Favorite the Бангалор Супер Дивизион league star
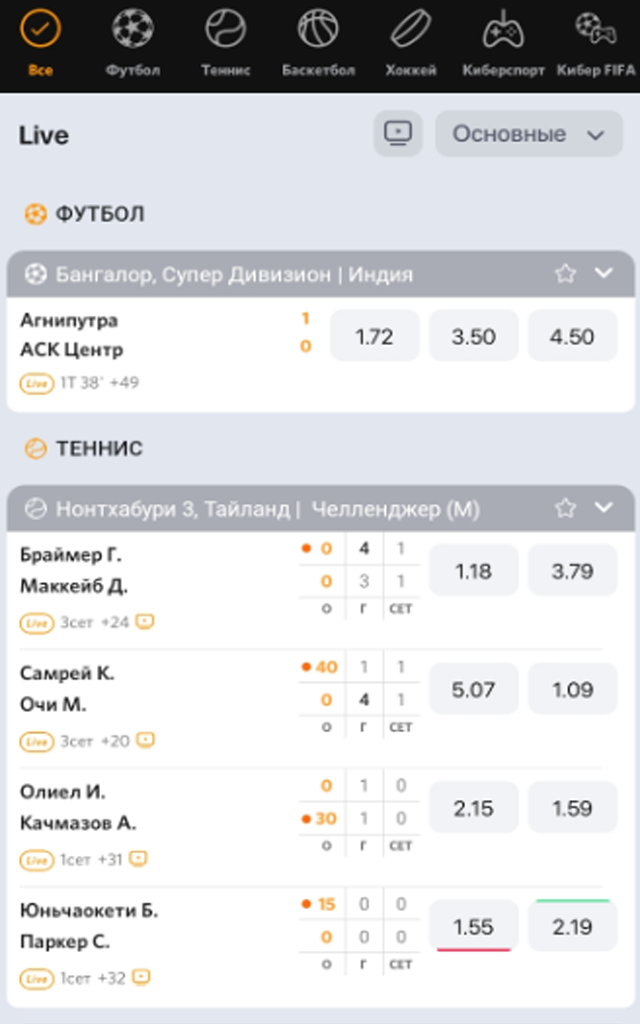This screenshot has width=640, height=1024. (566, 274)
